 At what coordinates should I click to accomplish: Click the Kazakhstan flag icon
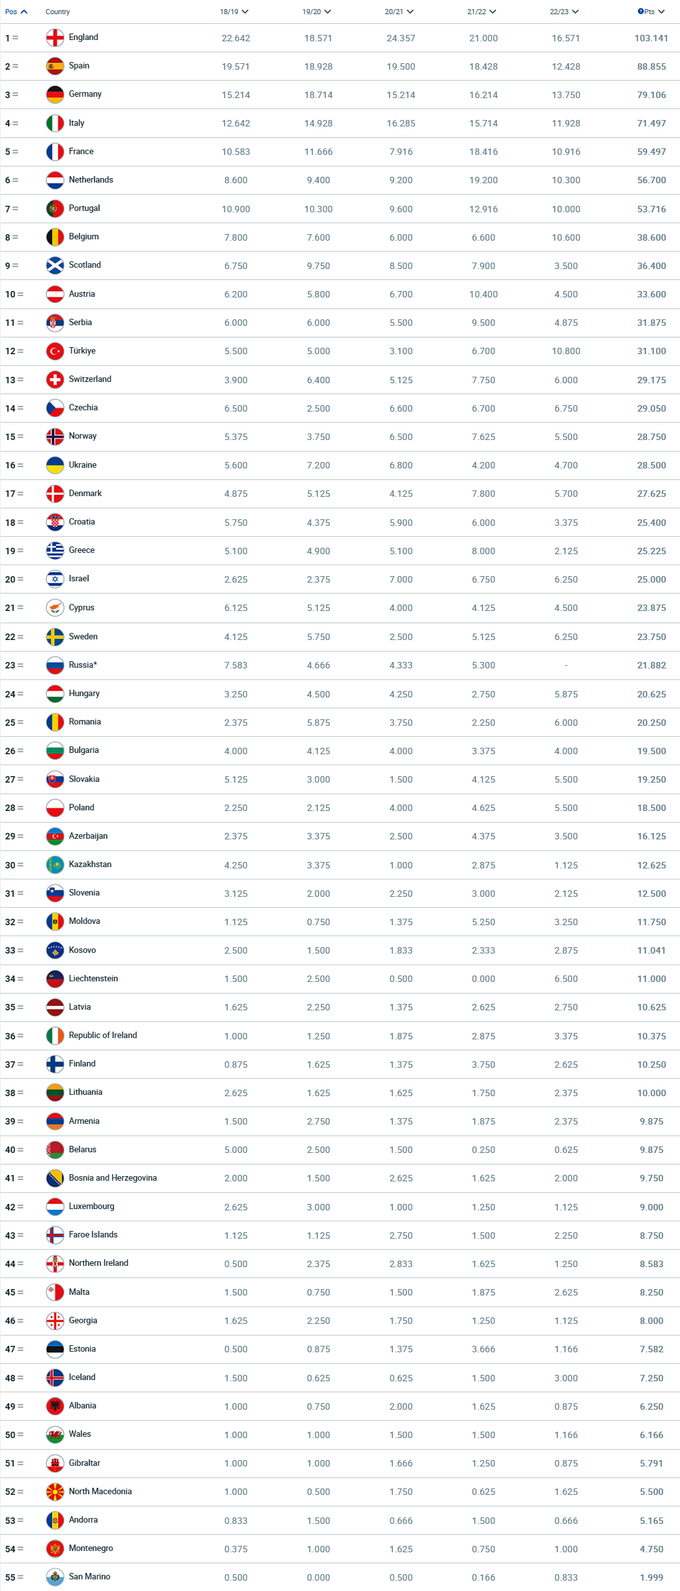55,864
